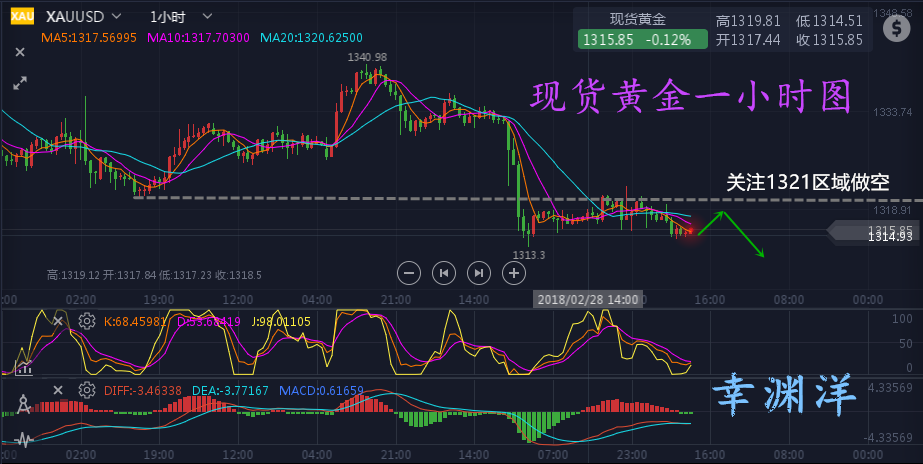Jump to latest bars with skip-forward button
The width and height of the screenshot is (923, 464).
coord(480,271)
